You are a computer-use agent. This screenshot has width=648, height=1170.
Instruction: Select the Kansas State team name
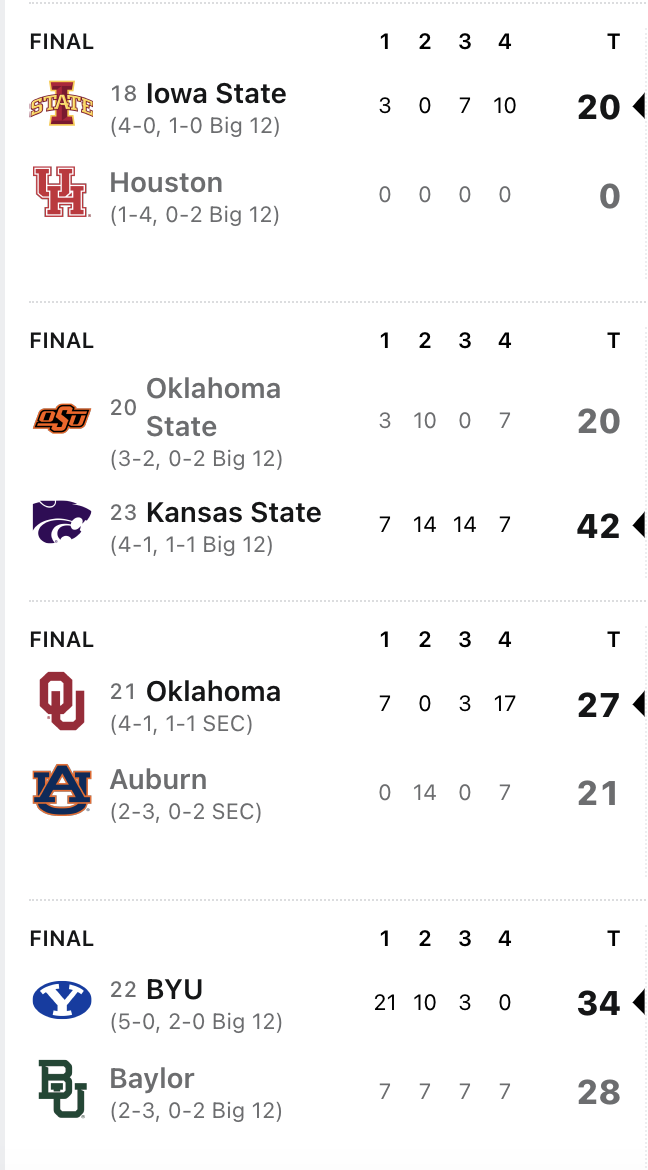pos(234,513)
